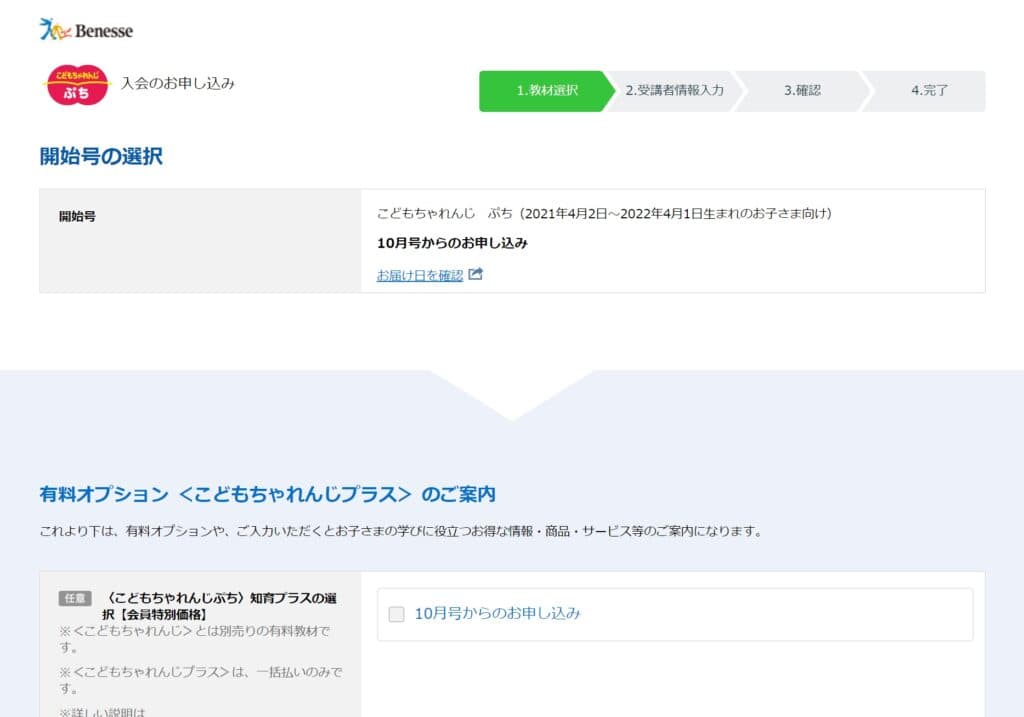Jump to step 3.確認
The height and width of the screenshot is (717, 1024).
pyautogui.click(x=802, y=91)
